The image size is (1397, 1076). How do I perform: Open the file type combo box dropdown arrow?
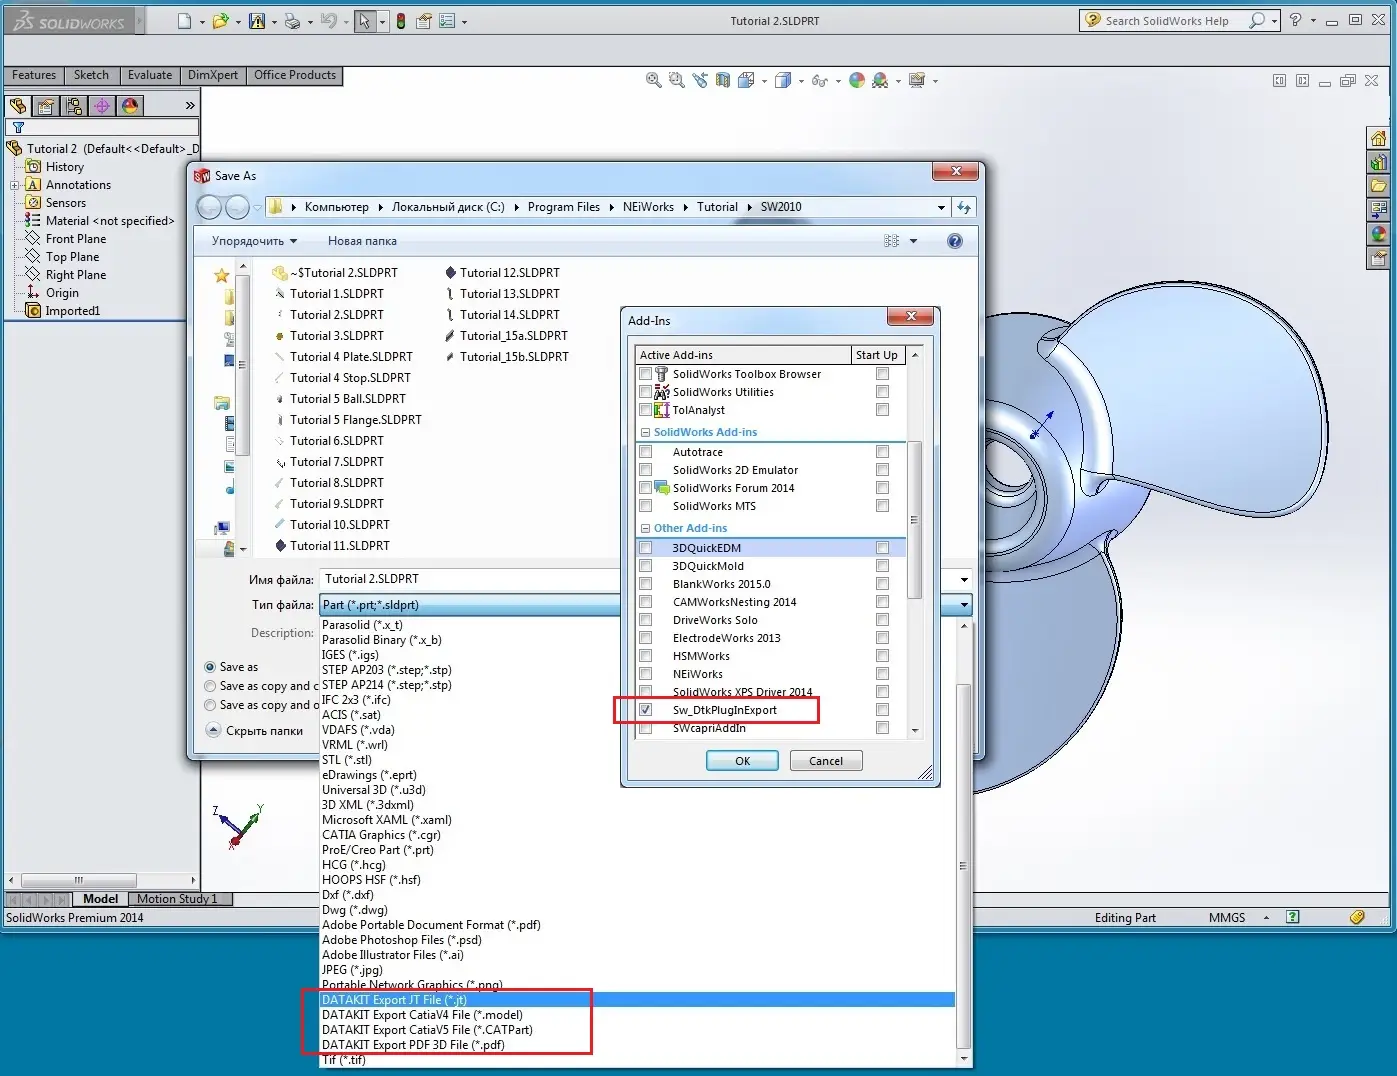click(x=964, y=605)
